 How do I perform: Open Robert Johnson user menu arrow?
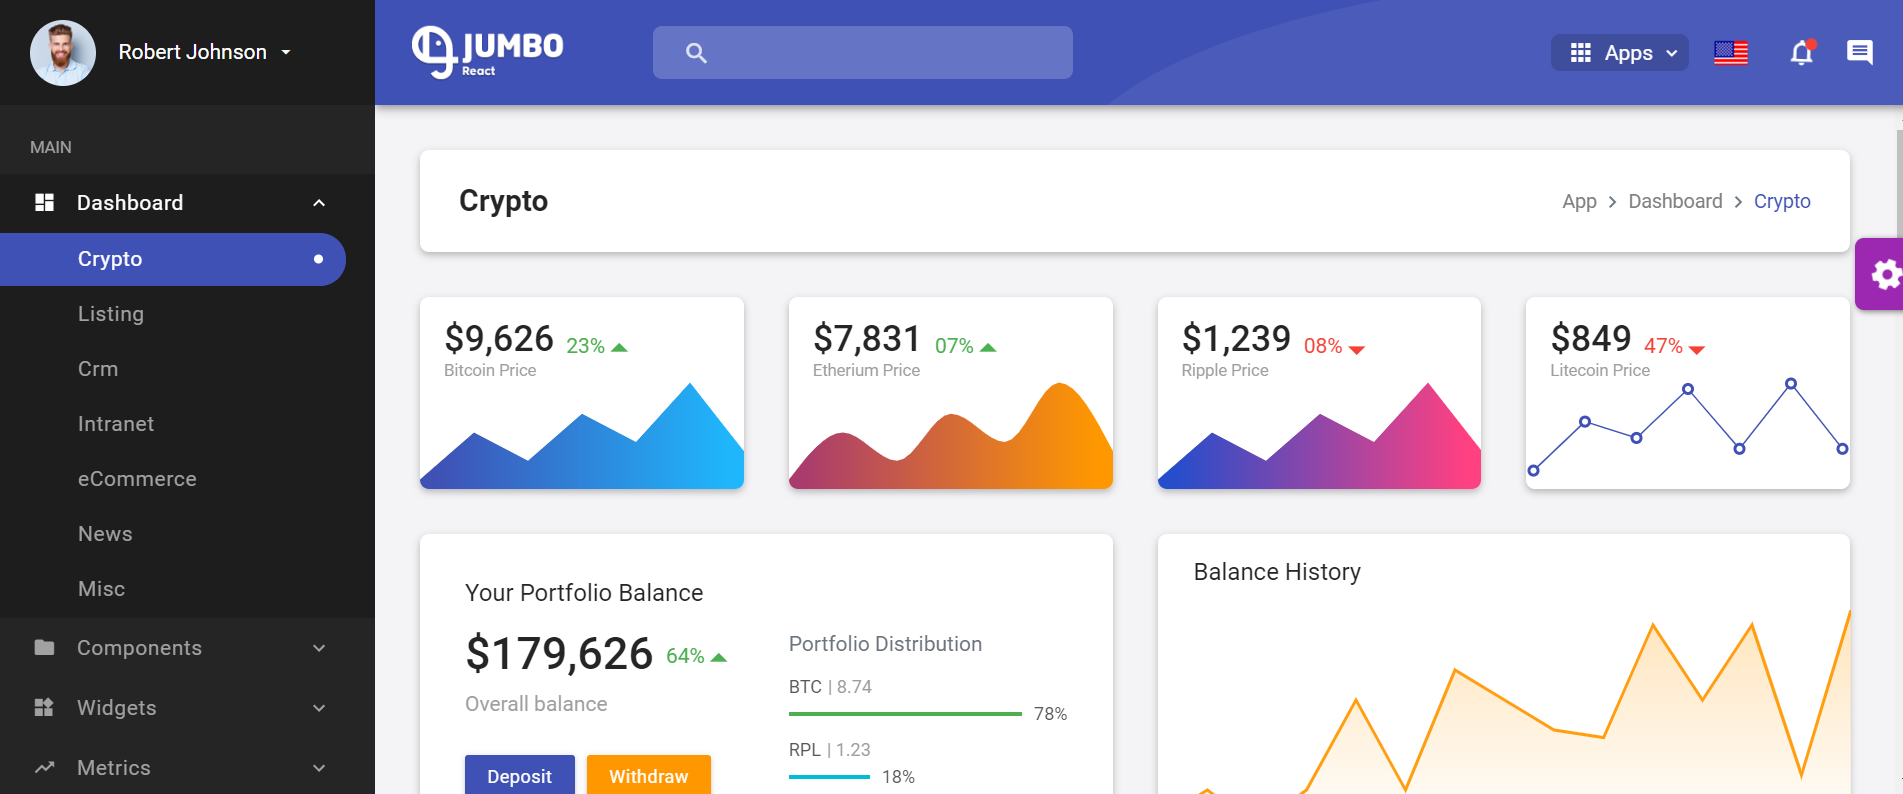pos(286,52)
